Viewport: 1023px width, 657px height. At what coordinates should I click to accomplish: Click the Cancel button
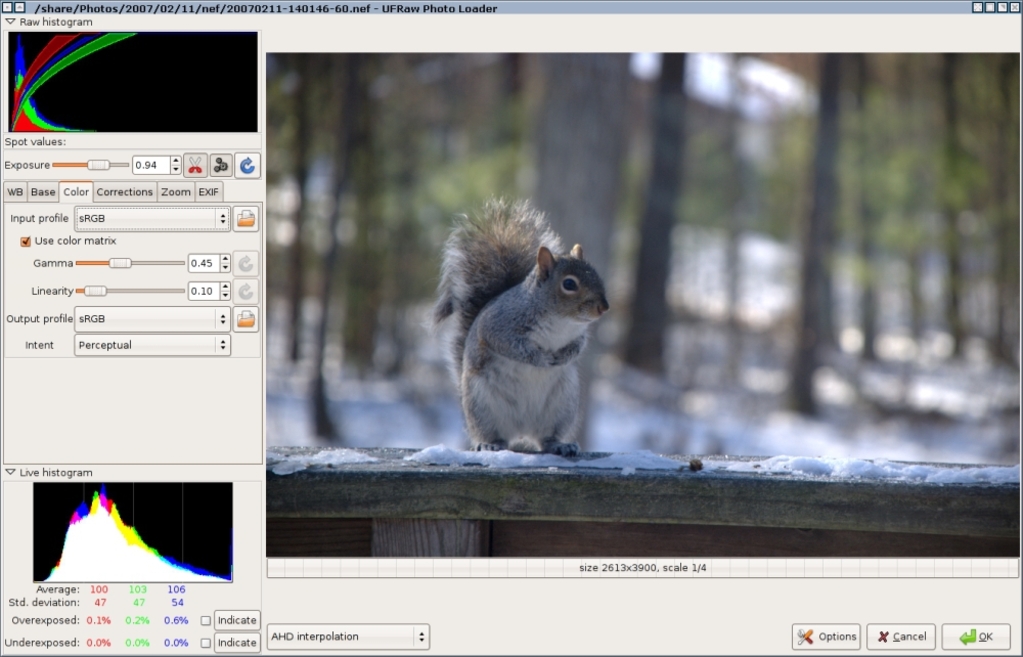[901, 637]
